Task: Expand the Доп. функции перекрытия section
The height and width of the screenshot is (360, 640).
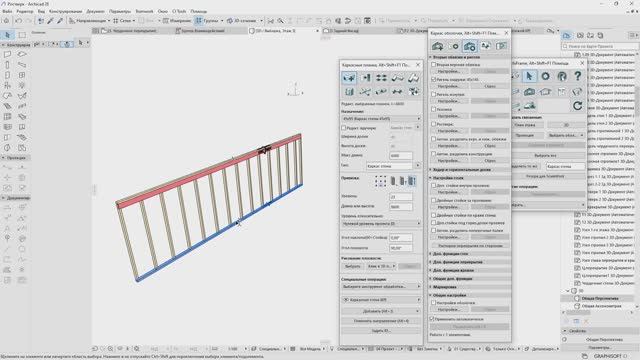Action: (469, 262)
